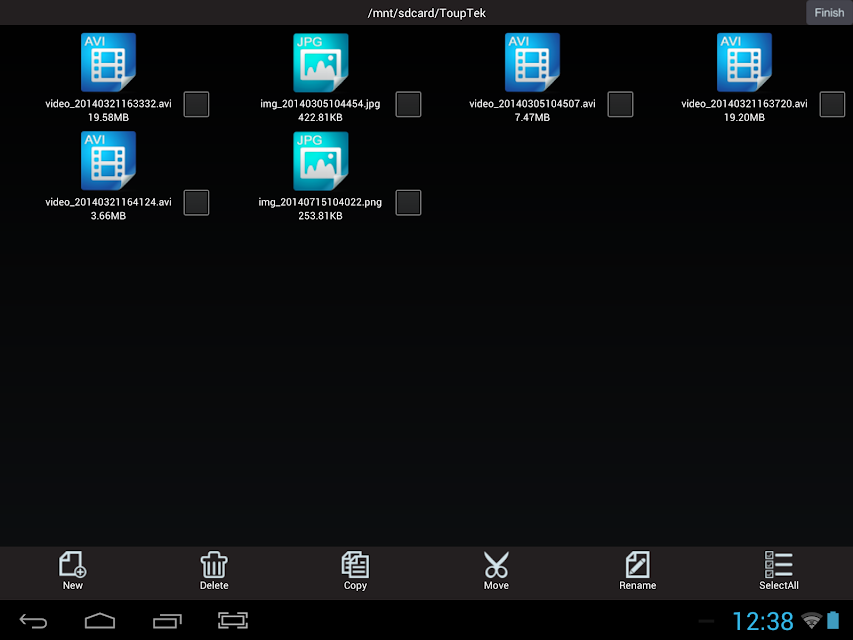Tap the file name video_20140321164124.avi

(x=108, y=202)
